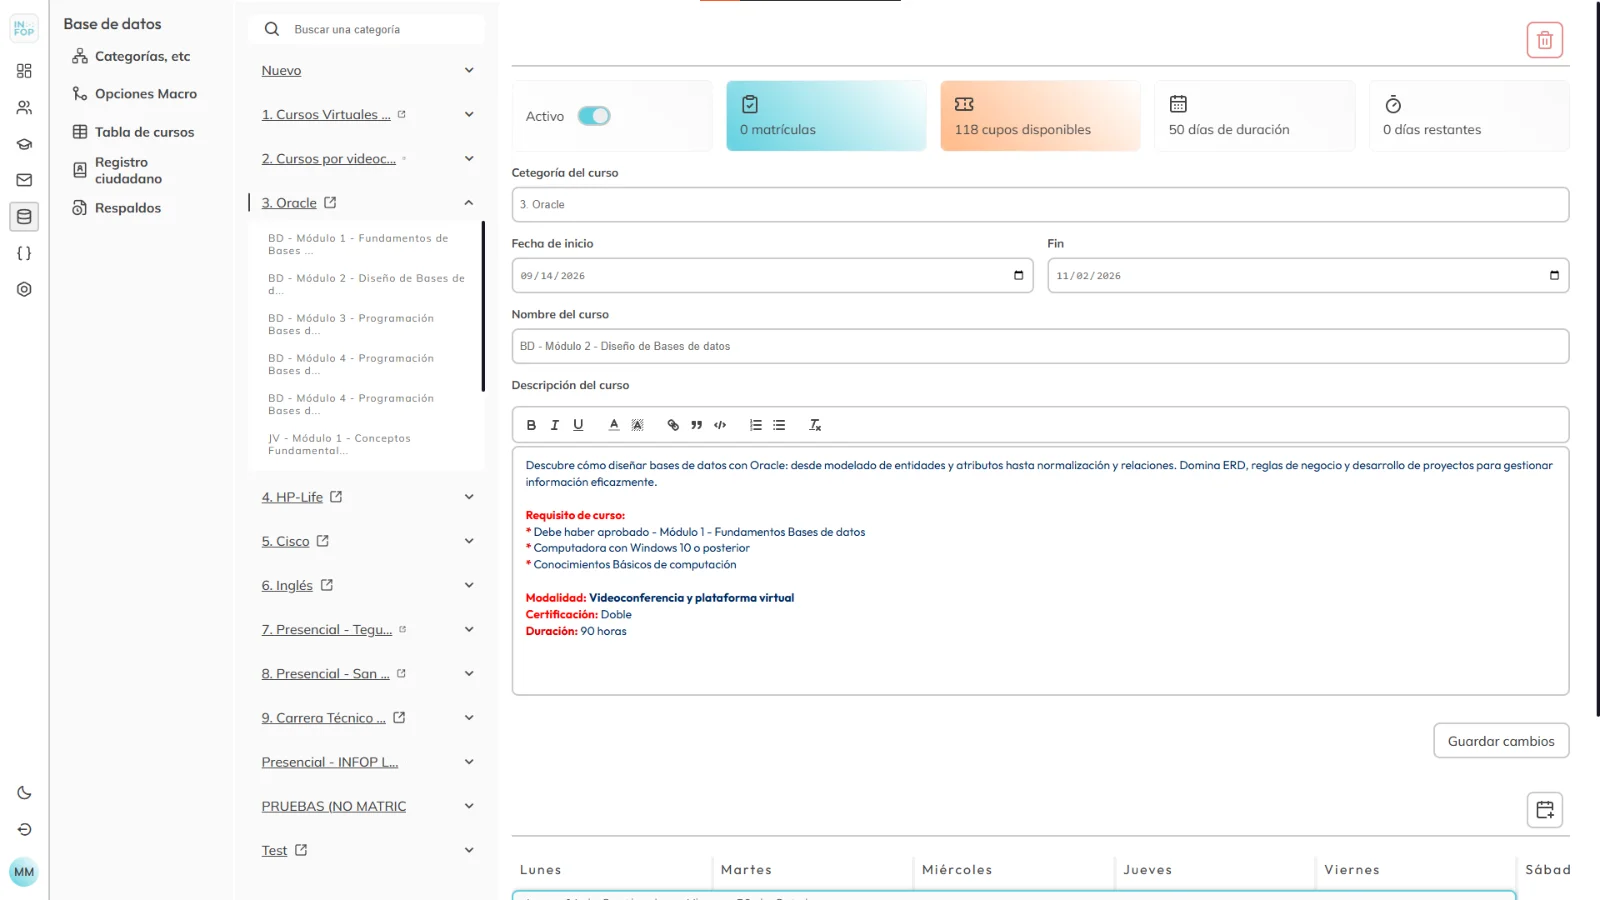Open Categorías, etc in the sidebar

click(131, 57)
